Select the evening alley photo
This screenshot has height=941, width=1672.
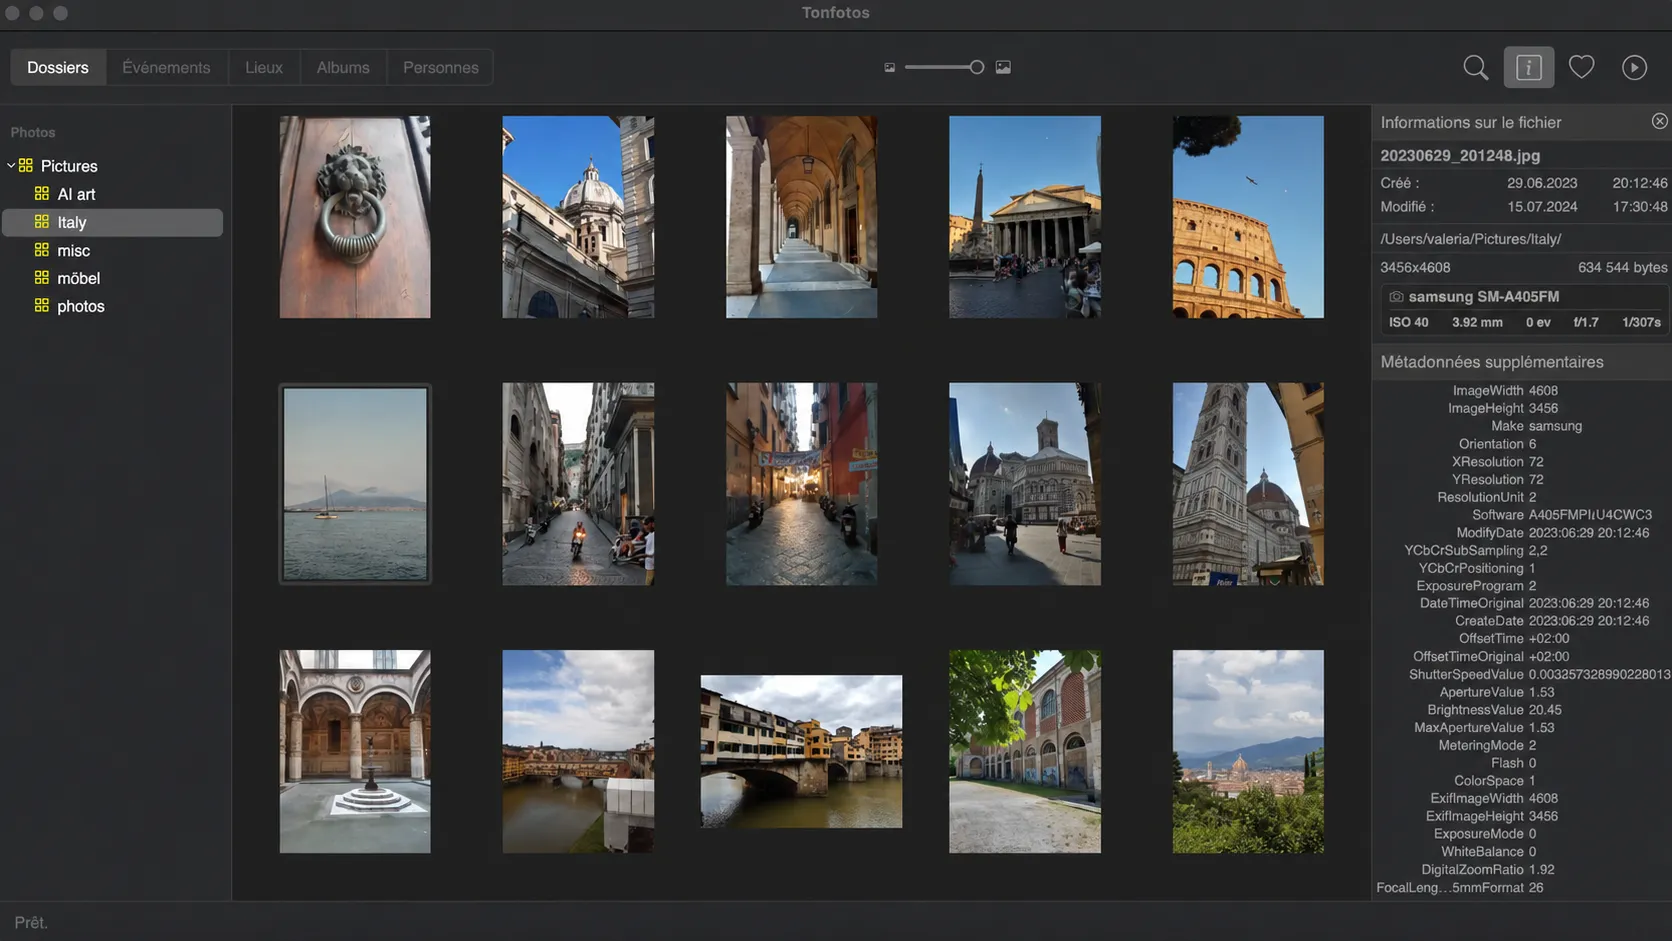(x=801, y=484)
